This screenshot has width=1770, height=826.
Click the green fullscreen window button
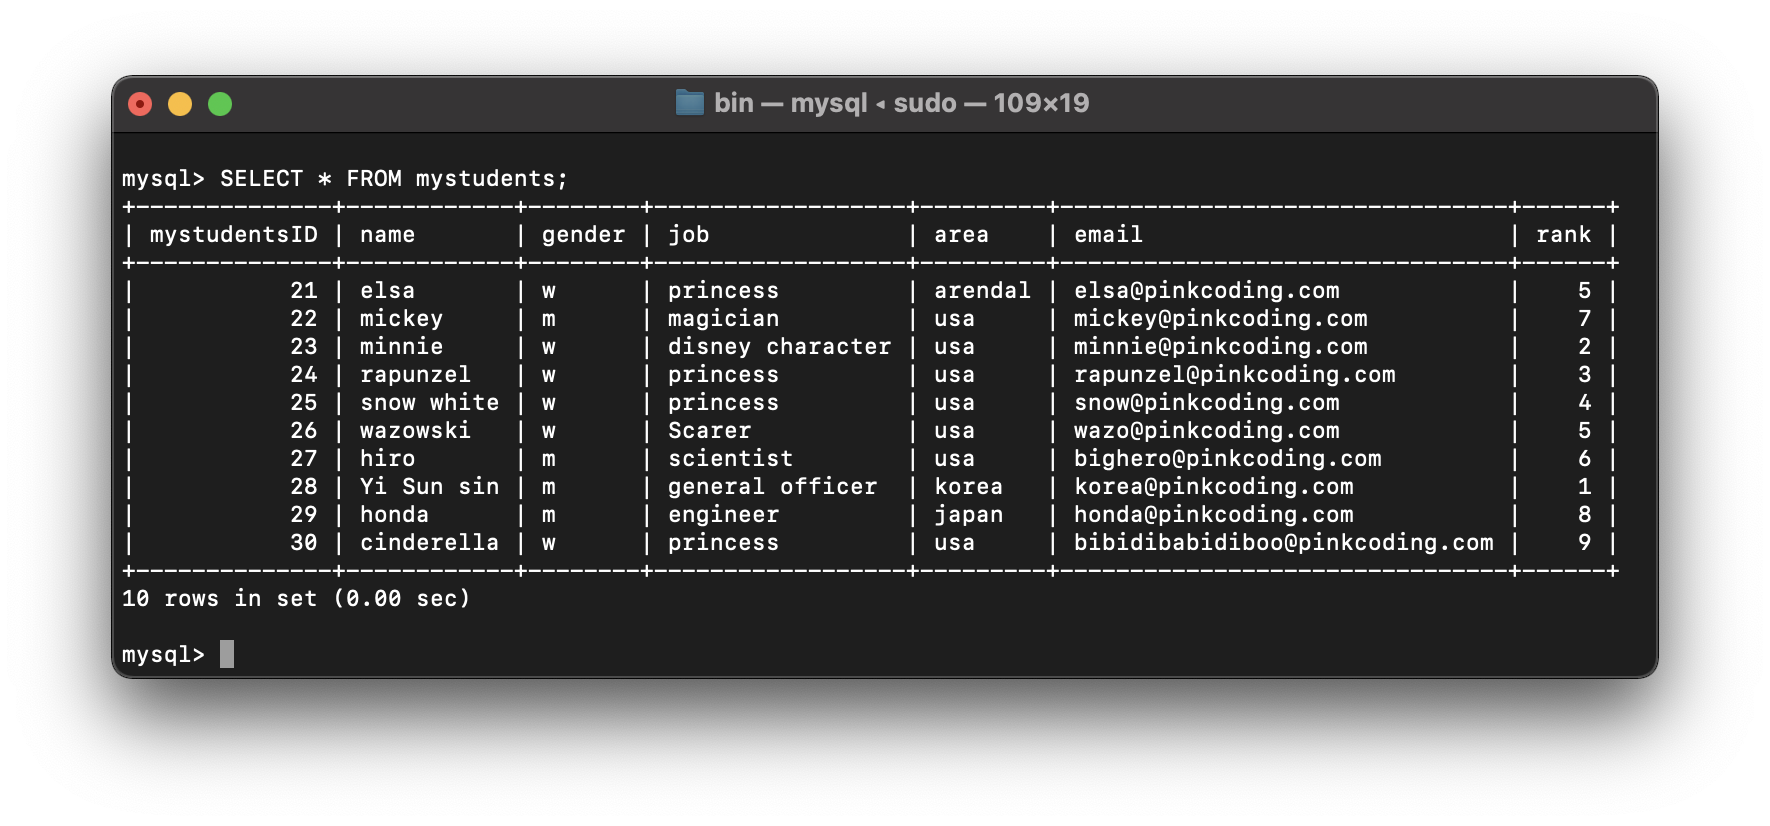220,104
